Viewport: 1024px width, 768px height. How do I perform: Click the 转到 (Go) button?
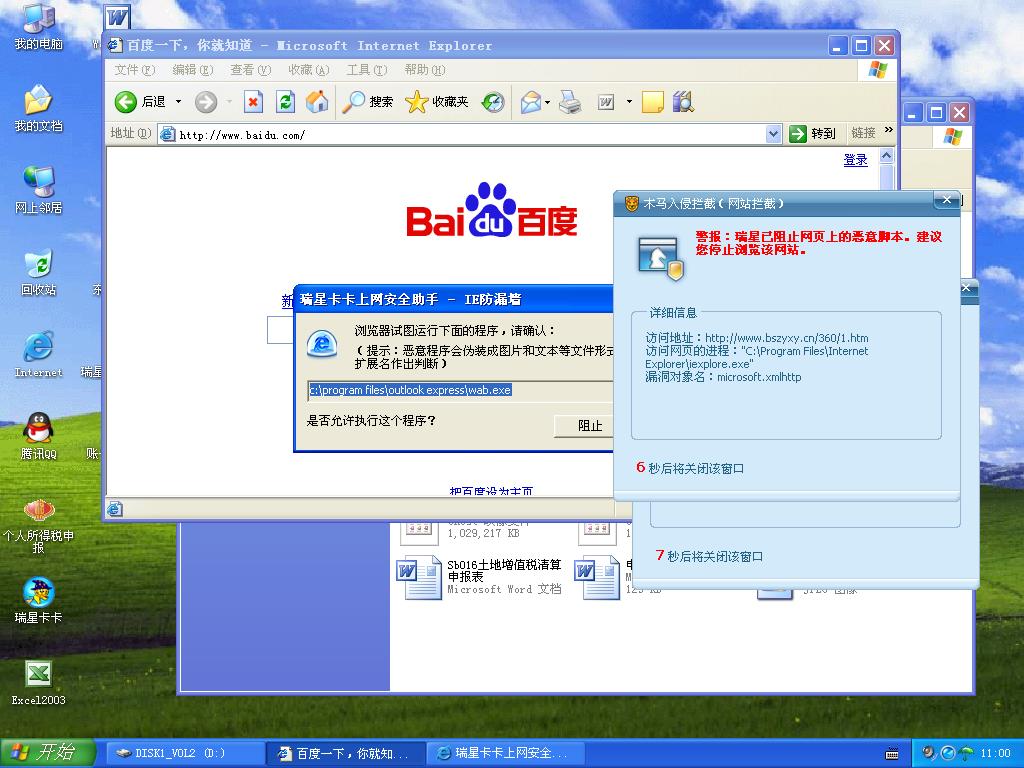812,134
